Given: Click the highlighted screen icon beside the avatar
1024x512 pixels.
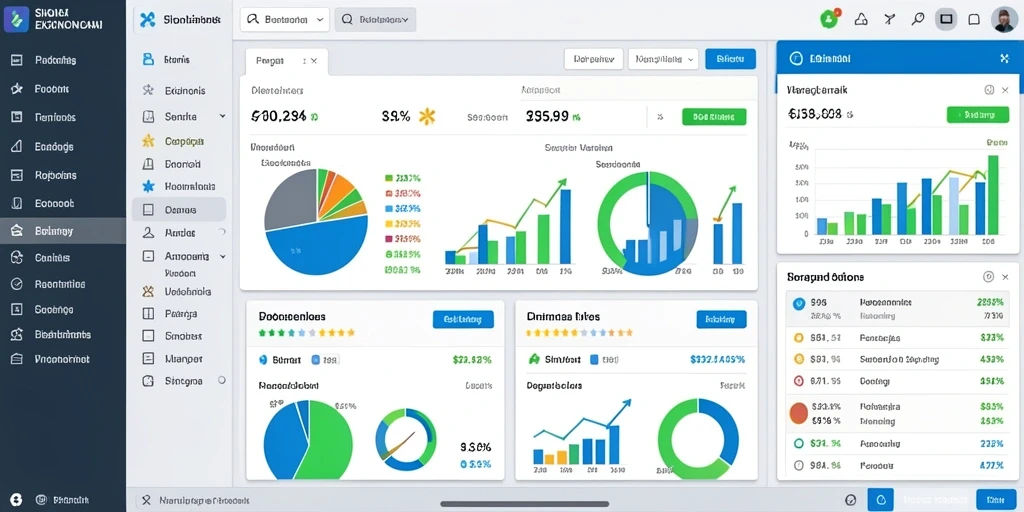Looking at the screenshot, I should point(946,20).
